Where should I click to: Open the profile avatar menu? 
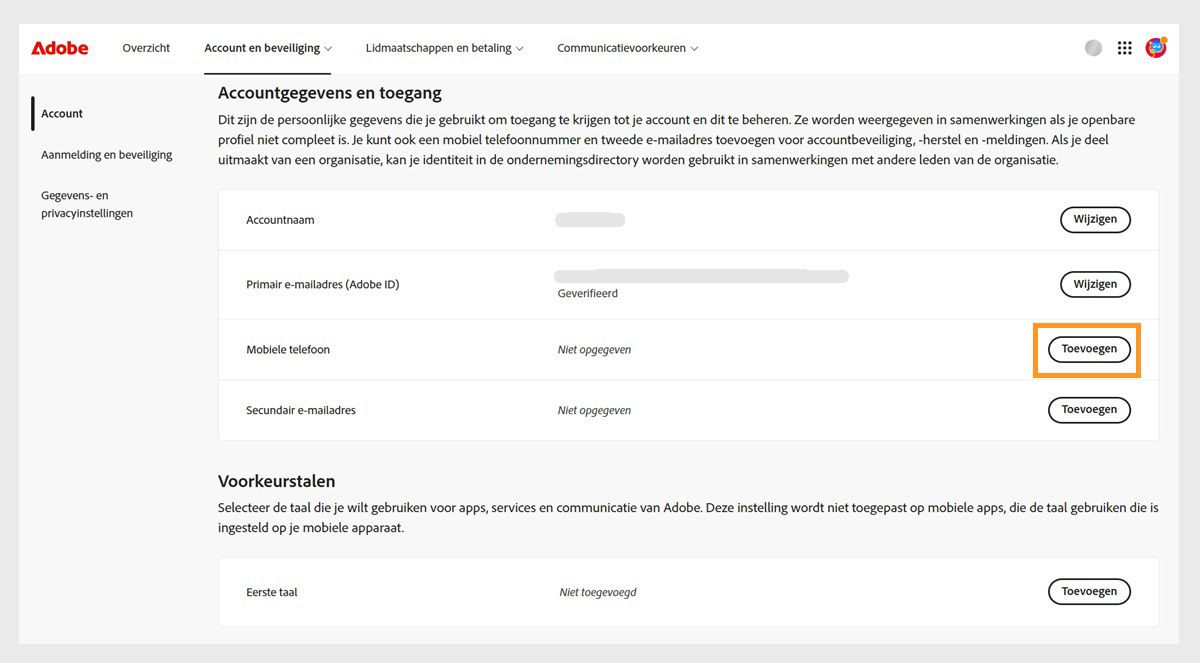pos(1155,47)
